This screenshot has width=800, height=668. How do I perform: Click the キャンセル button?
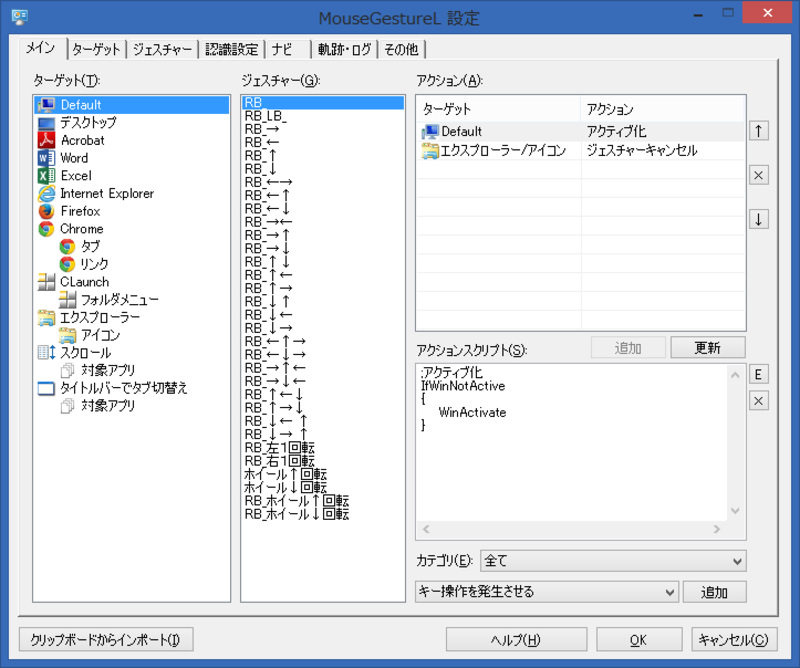(734, 639)
